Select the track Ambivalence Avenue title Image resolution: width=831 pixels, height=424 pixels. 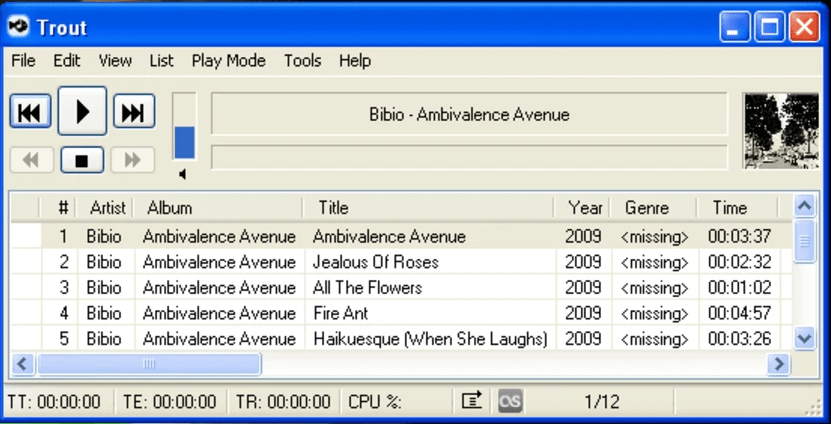(x=390, y=236)
